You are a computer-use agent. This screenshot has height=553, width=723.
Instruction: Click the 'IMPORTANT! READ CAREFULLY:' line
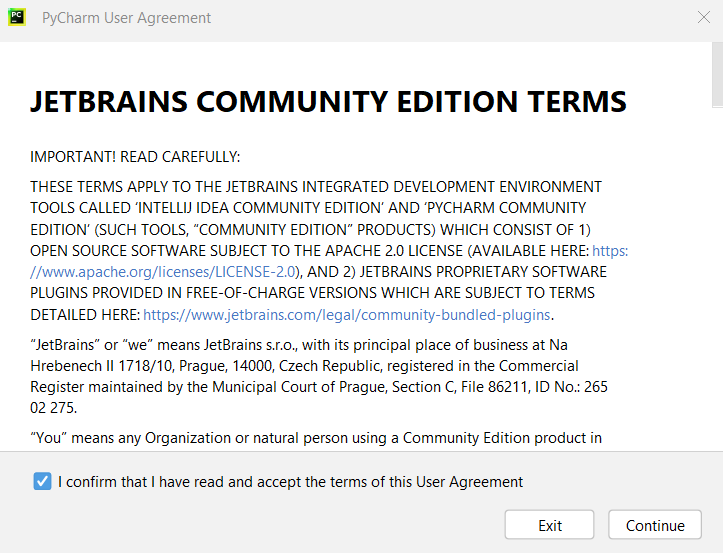coord(135,157)
